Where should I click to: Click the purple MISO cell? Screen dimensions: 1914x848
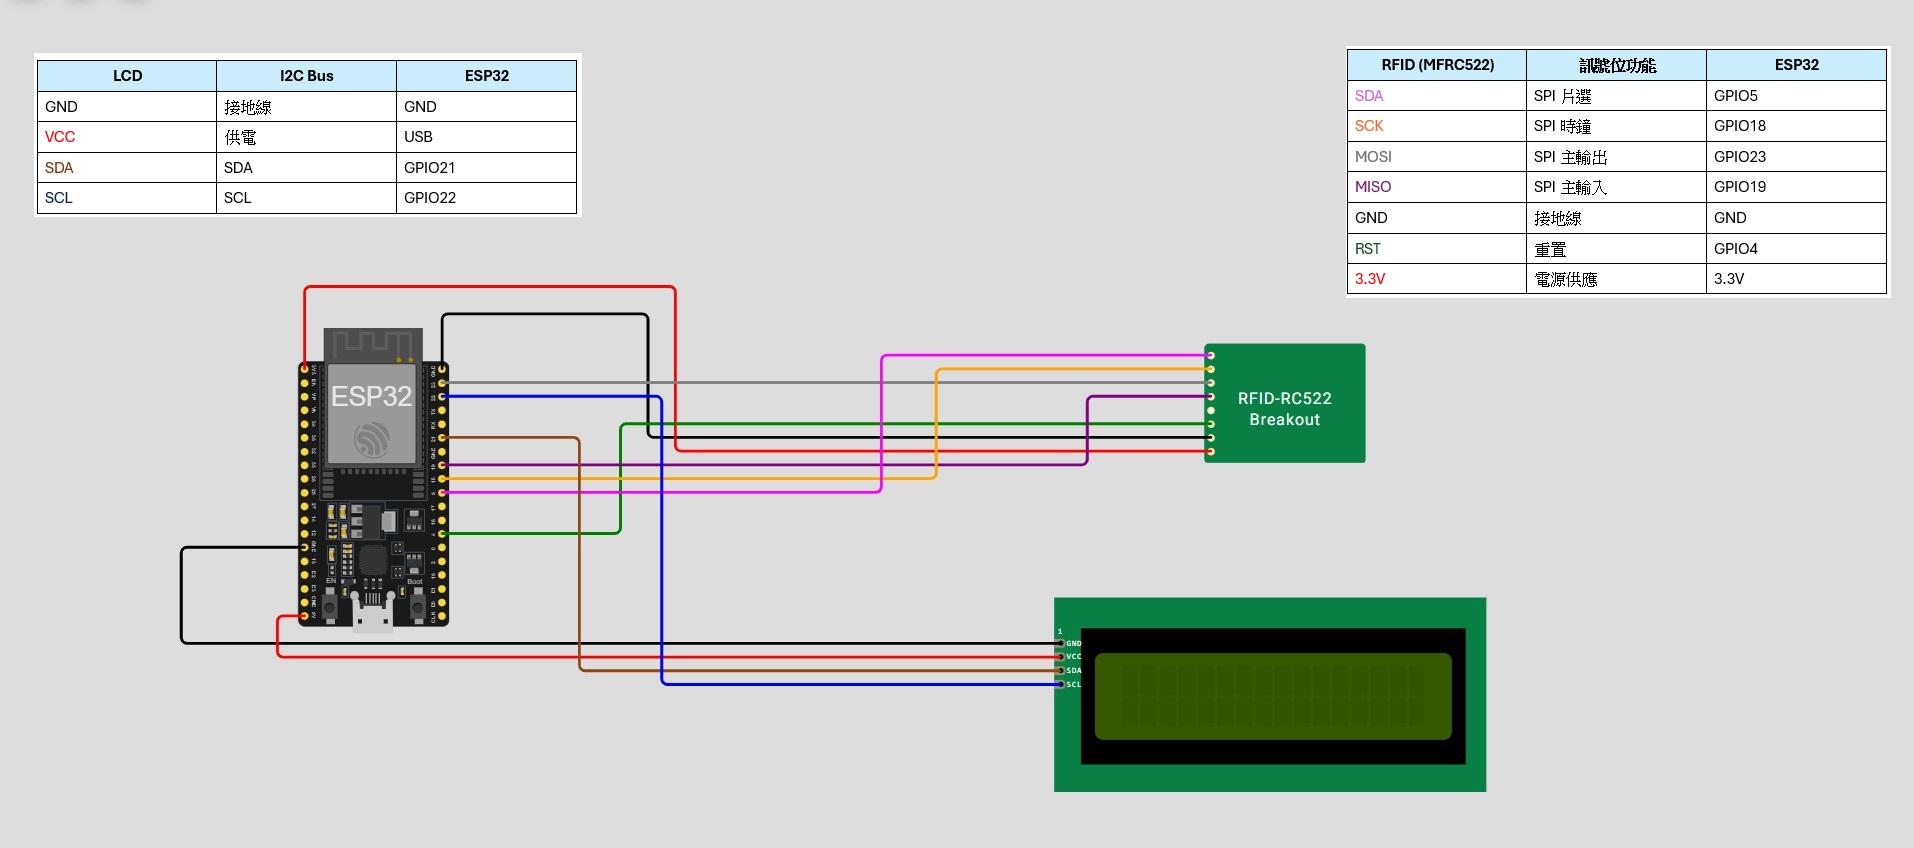1437,187
